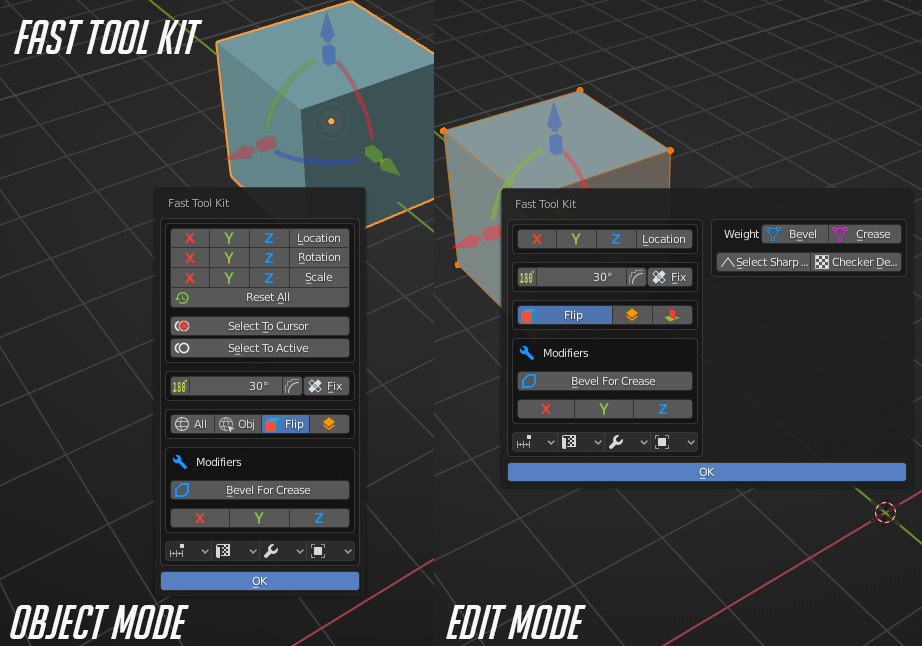Mirror Z axis in Edit Mode Modifiers
Image resolution: width=922 pixels, height=646 pixels.
pyautogui.click(x=663, y=409)
